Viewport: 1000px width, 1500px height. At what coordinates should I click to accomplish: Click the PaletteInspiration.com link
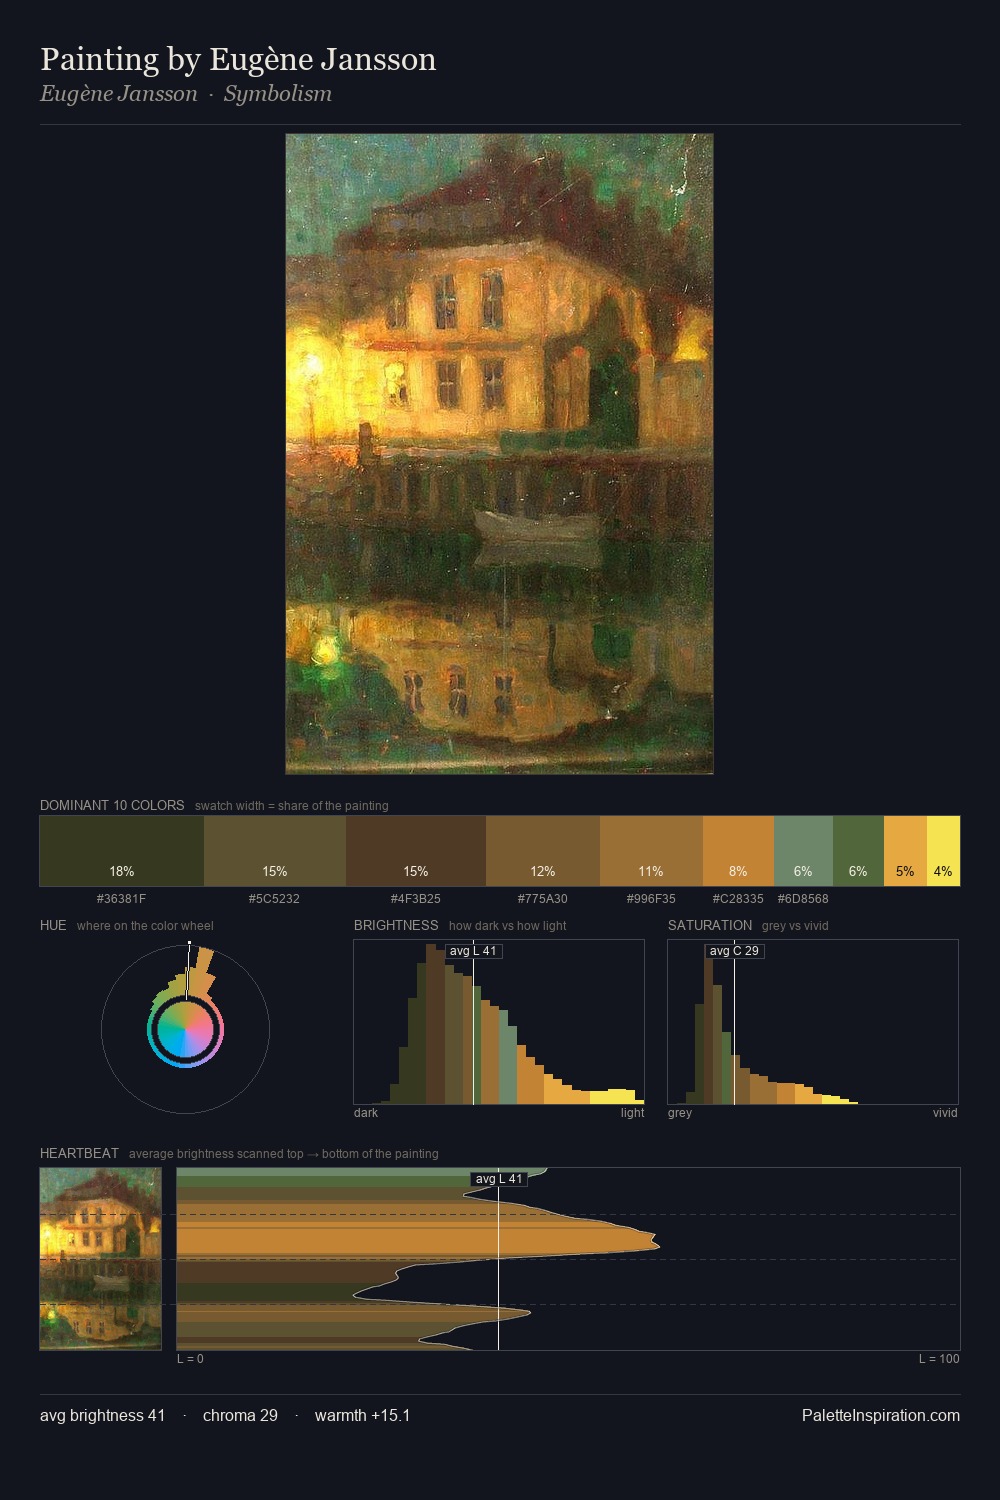tap(881, 1416)
